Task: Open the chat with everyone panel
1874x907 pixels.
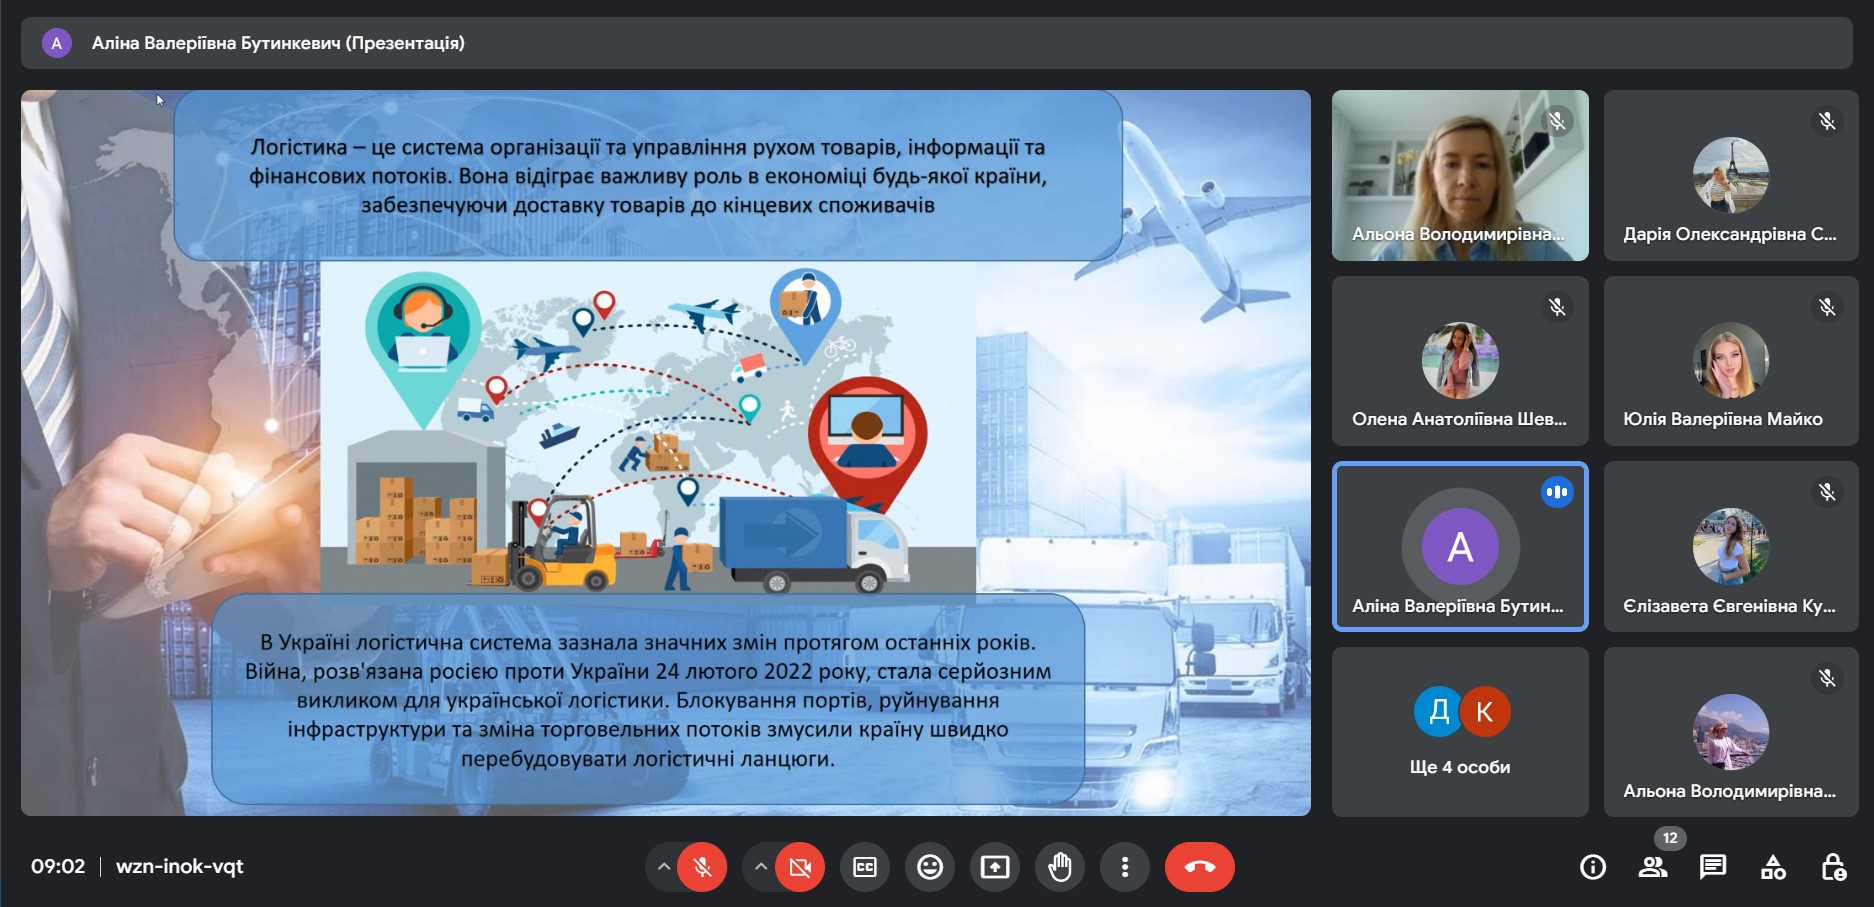Action: pyautogui.click(x=1713, y=867)
